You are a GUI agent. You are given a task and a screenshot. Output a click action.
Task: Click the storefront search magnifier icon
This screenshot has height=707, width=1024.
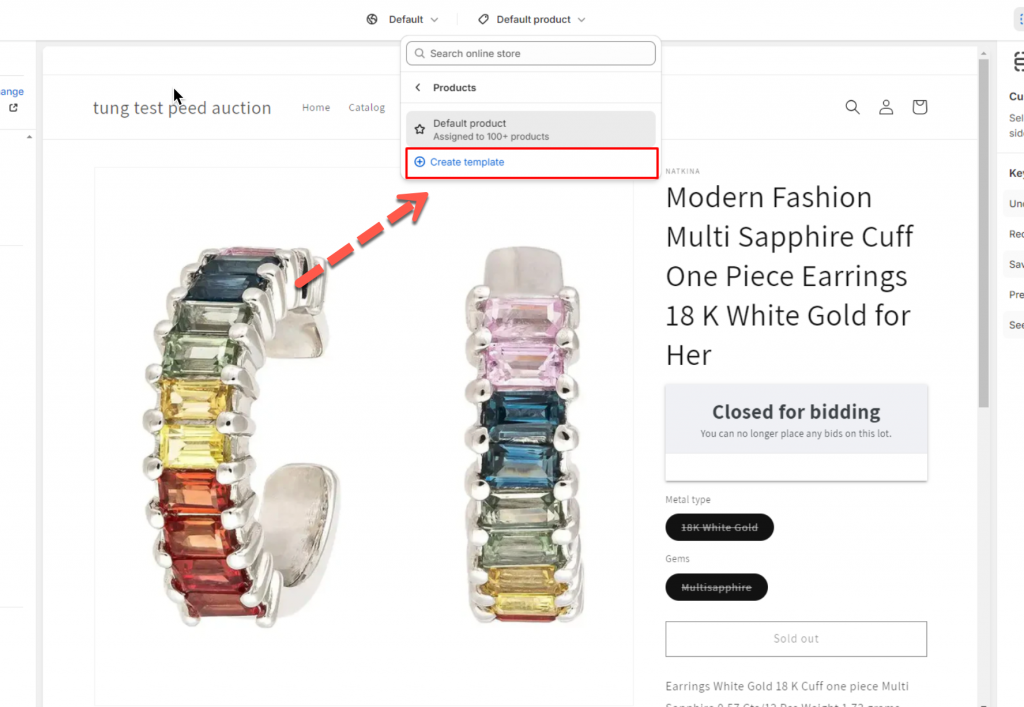[x=852, y=107]
